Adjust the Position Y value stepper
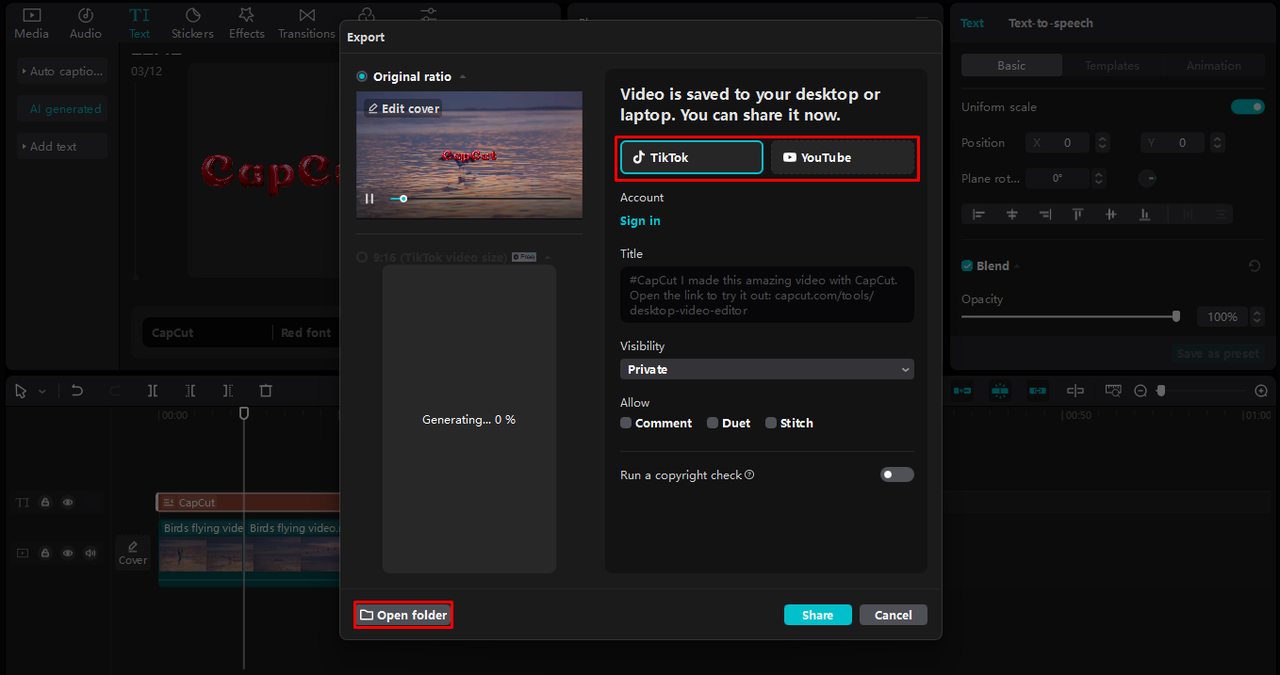 (1216, 143)
